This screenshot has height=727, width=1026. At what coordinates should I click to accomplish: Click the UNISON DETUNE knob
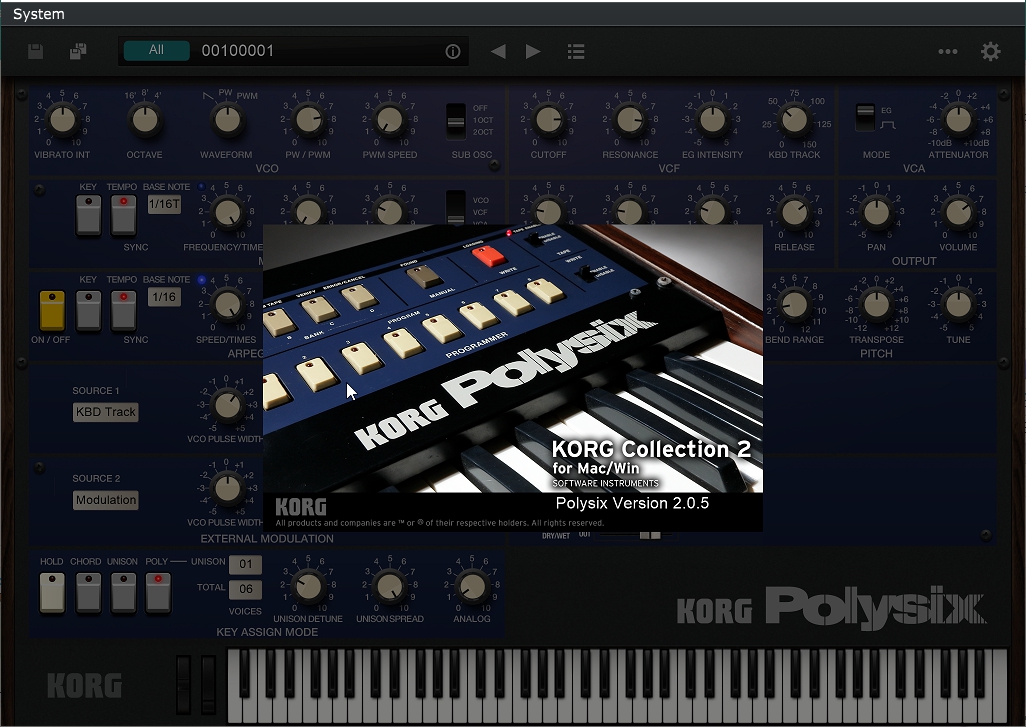pyautogui.click(x=308, y=586)
